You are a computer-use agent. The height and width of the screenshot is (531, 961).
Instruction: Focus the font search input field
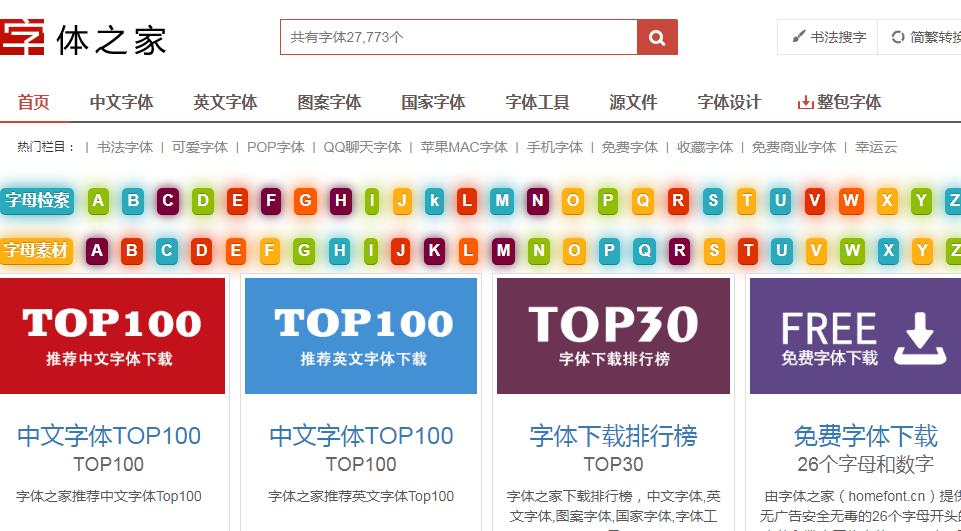coord(458,38)
